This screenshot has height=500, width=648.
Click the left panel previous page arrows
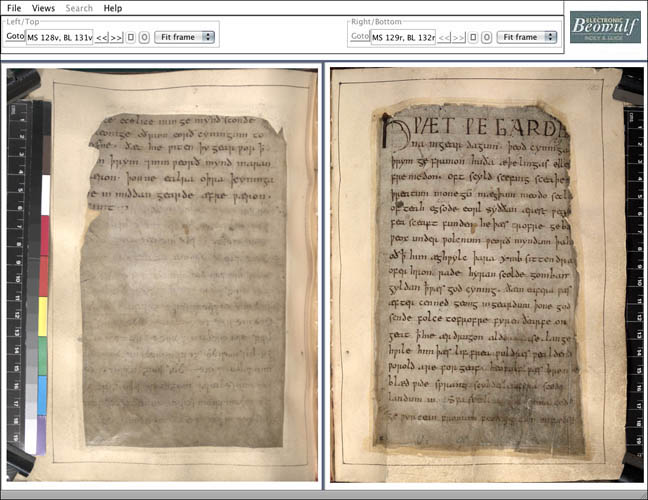click(101, 37)
